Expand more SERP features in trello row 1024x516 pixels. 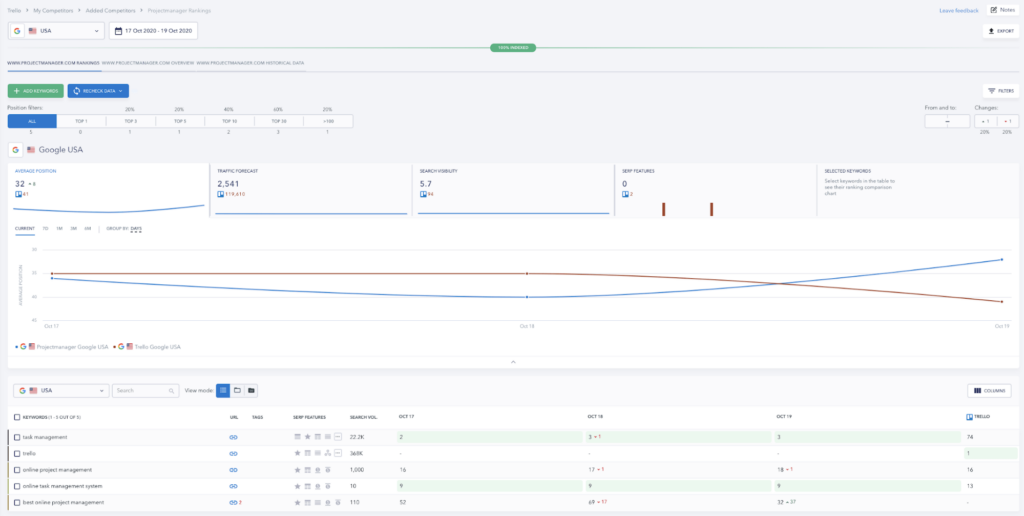coord(338,453)
